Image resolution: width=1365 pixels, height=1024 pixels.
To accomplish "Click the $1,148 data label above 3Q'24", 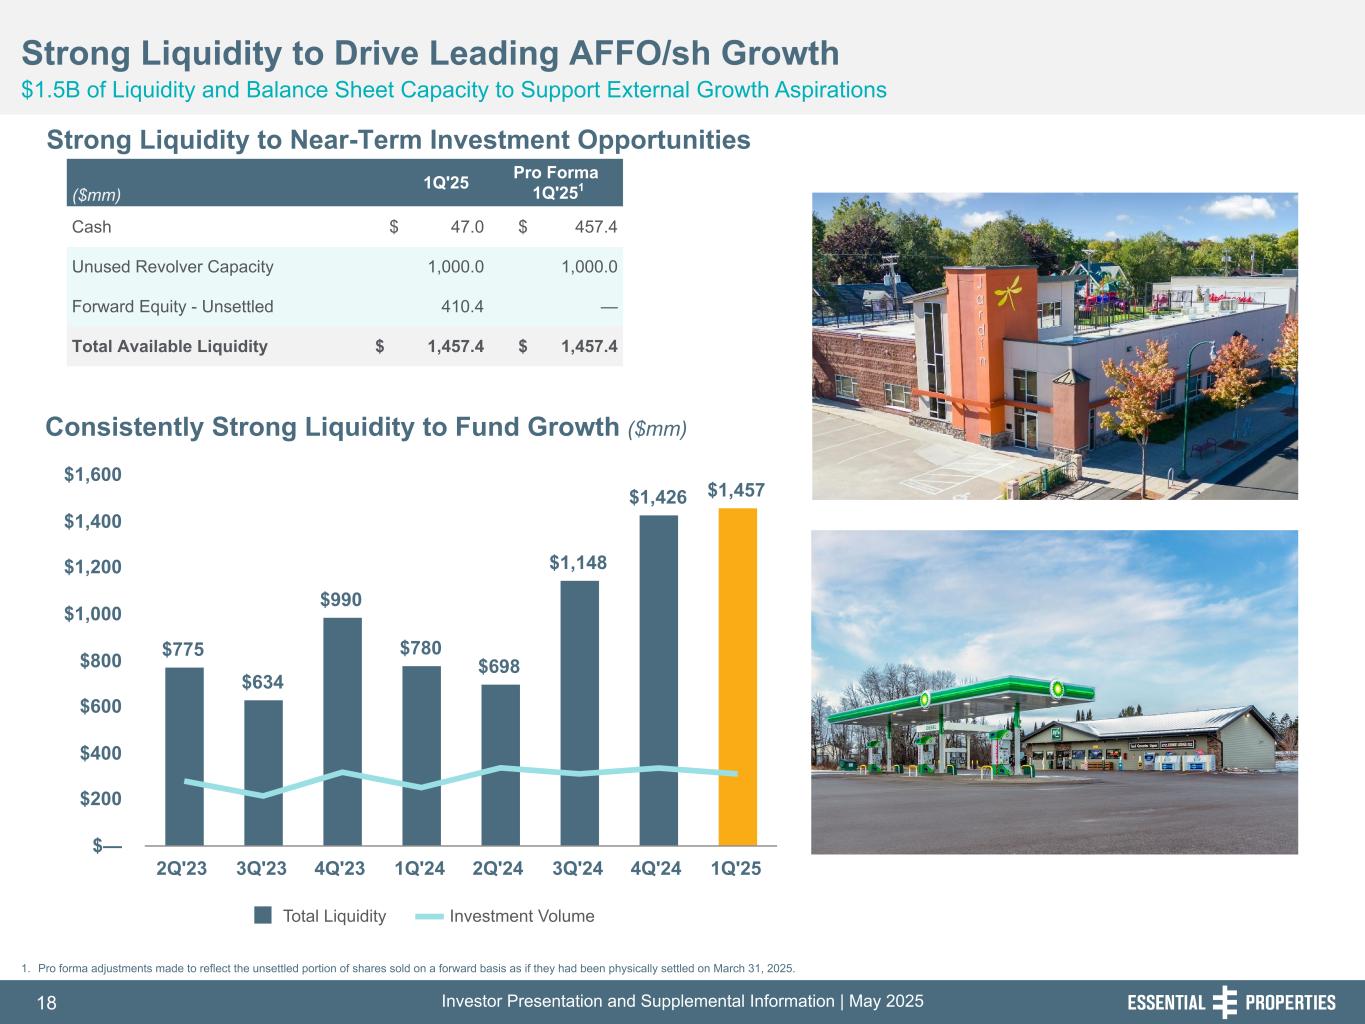I will point(578,563).
